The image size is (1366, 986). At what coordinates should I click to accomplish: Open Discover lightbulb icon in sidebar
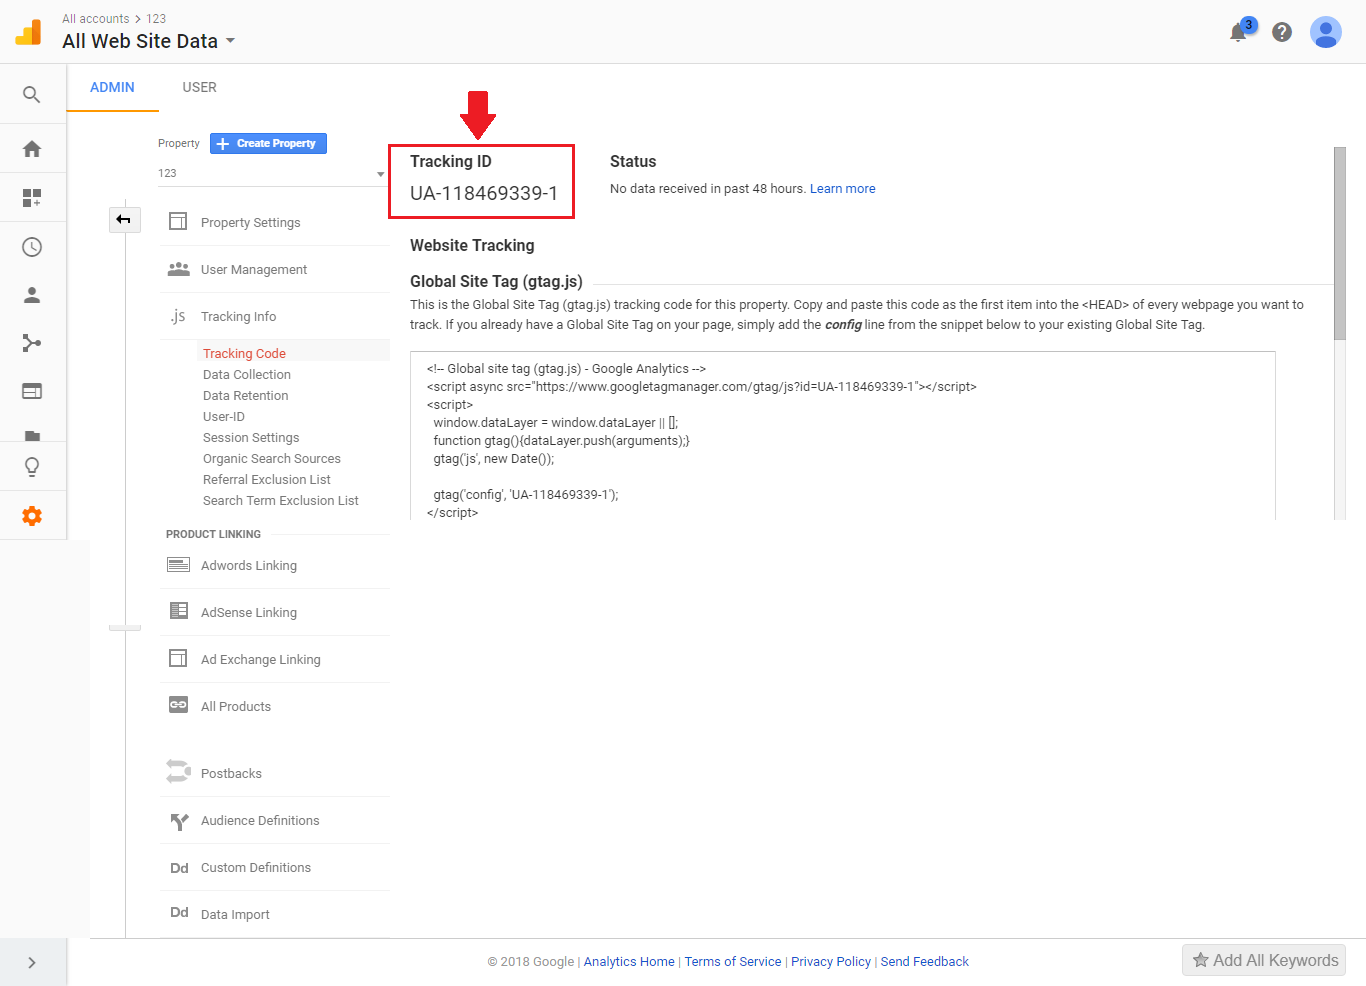click(32, 467)
